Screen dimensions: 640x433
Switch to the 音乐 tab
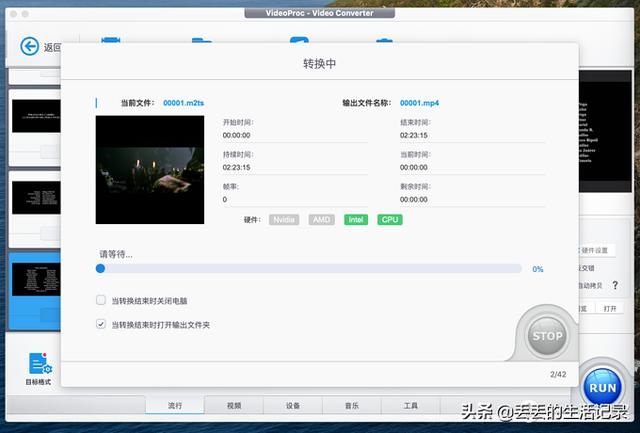coord(351,405)
